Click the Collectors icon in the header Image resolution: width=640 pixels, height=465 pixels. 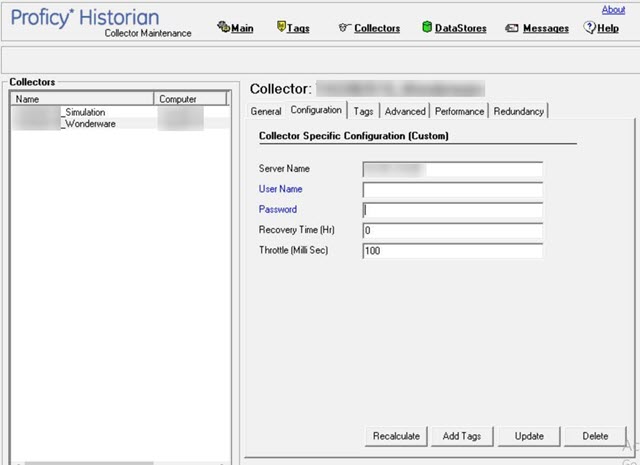pyautogui.click(x=344, y=27)
